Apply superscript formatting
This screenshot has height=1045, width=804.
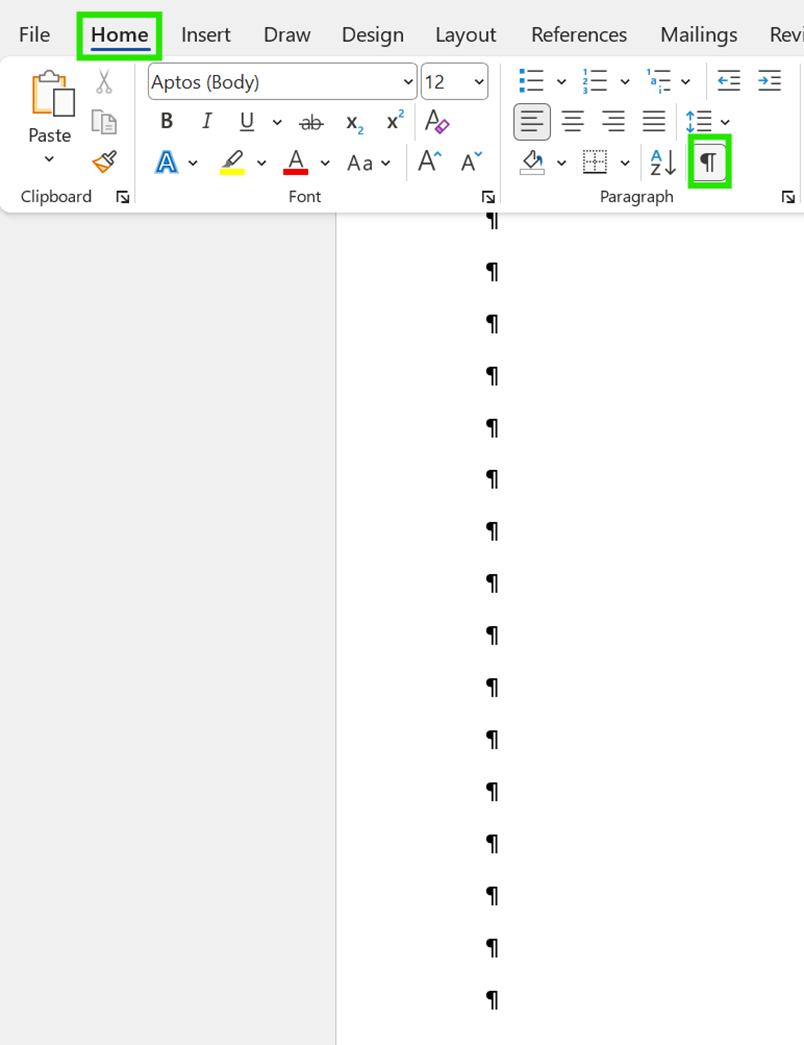pyautogui.click(x=395, y=121)
